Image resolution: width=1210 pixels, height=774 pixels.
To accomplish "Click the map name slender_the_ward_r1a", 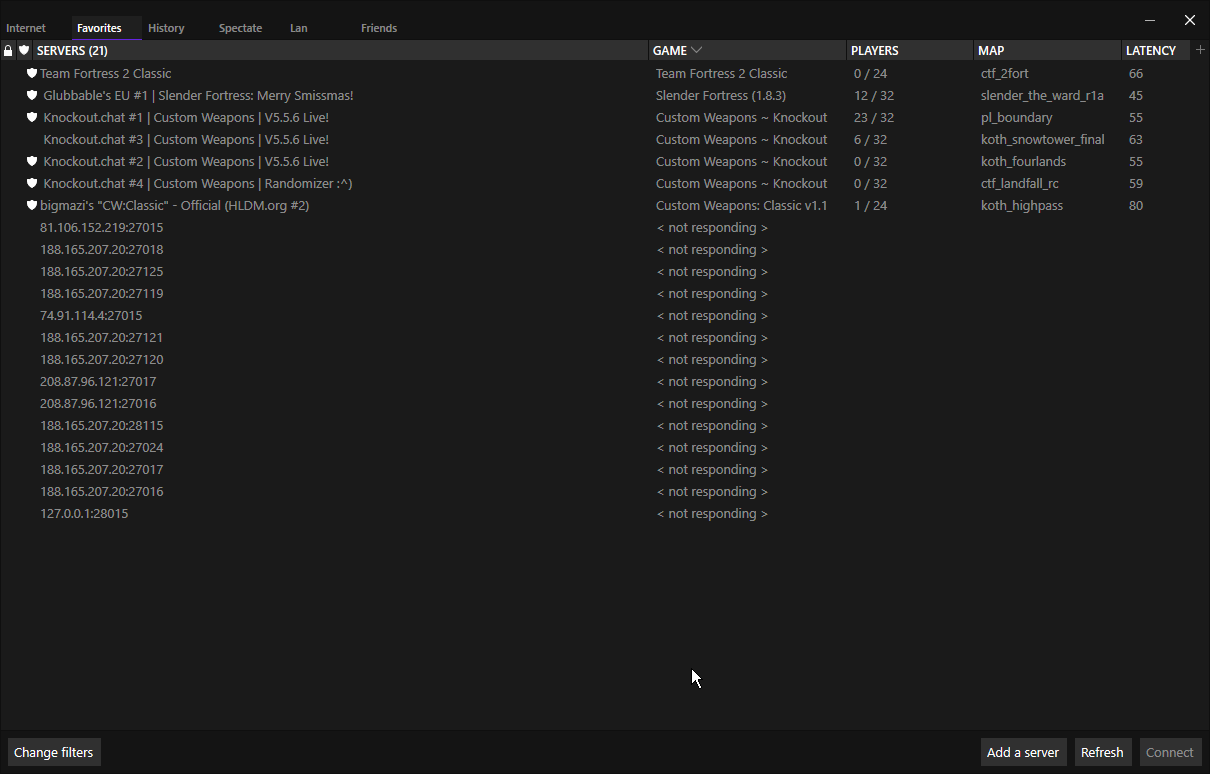I will tap(1042, 95).
